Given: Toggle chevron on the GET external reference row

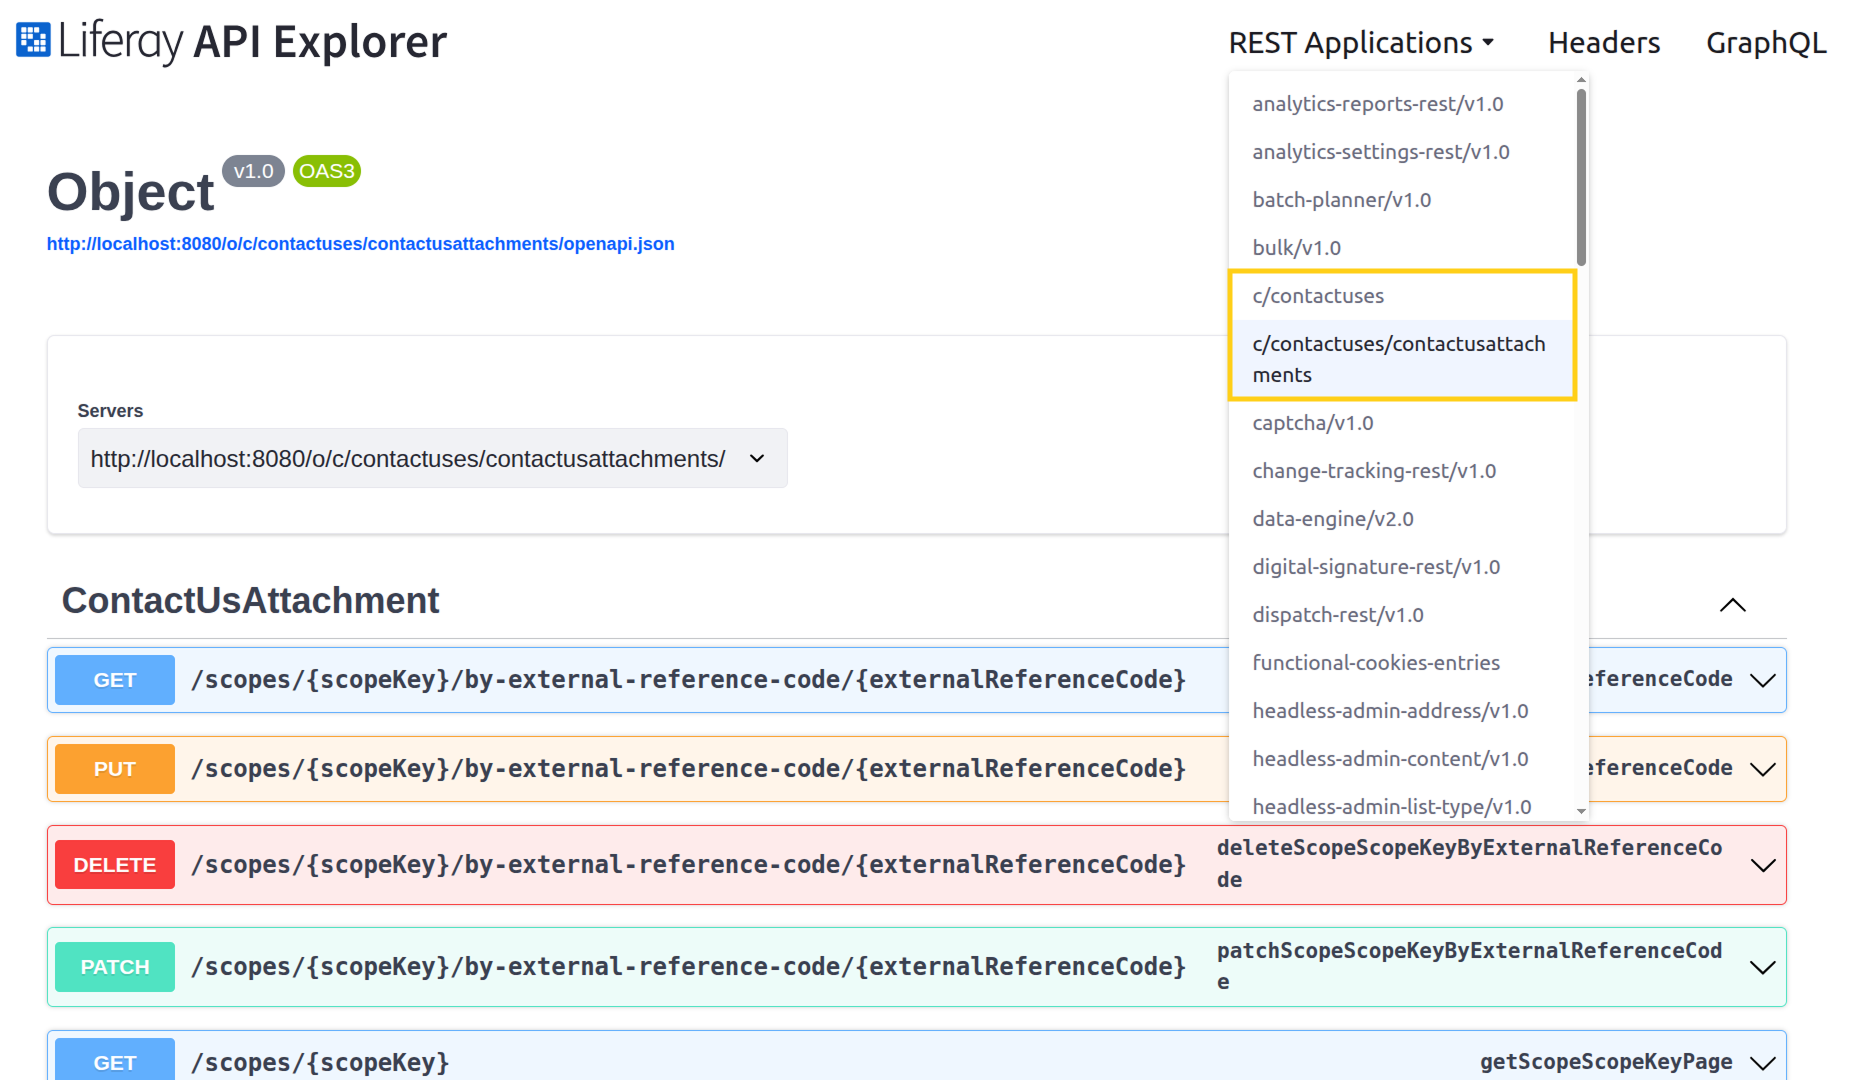Looking at the screenshot, I should coord(1763,680).
